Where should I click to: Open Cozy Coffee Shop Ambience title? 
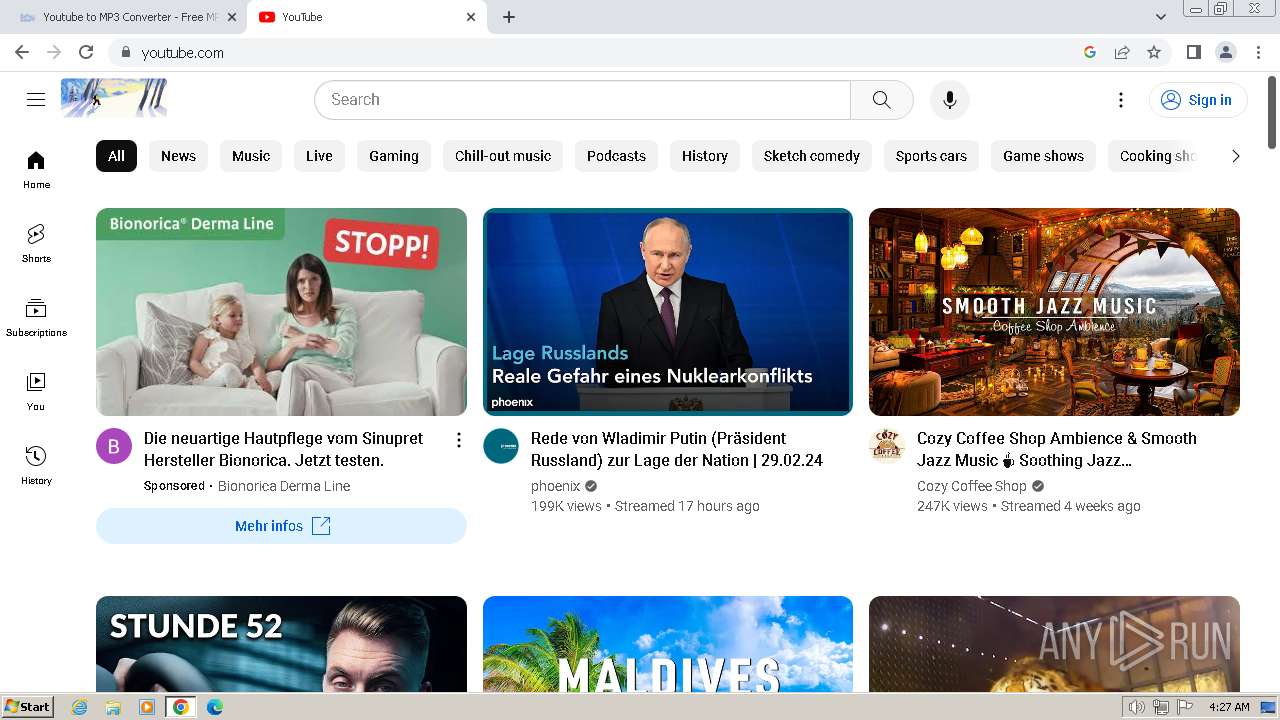point(1057,449)
